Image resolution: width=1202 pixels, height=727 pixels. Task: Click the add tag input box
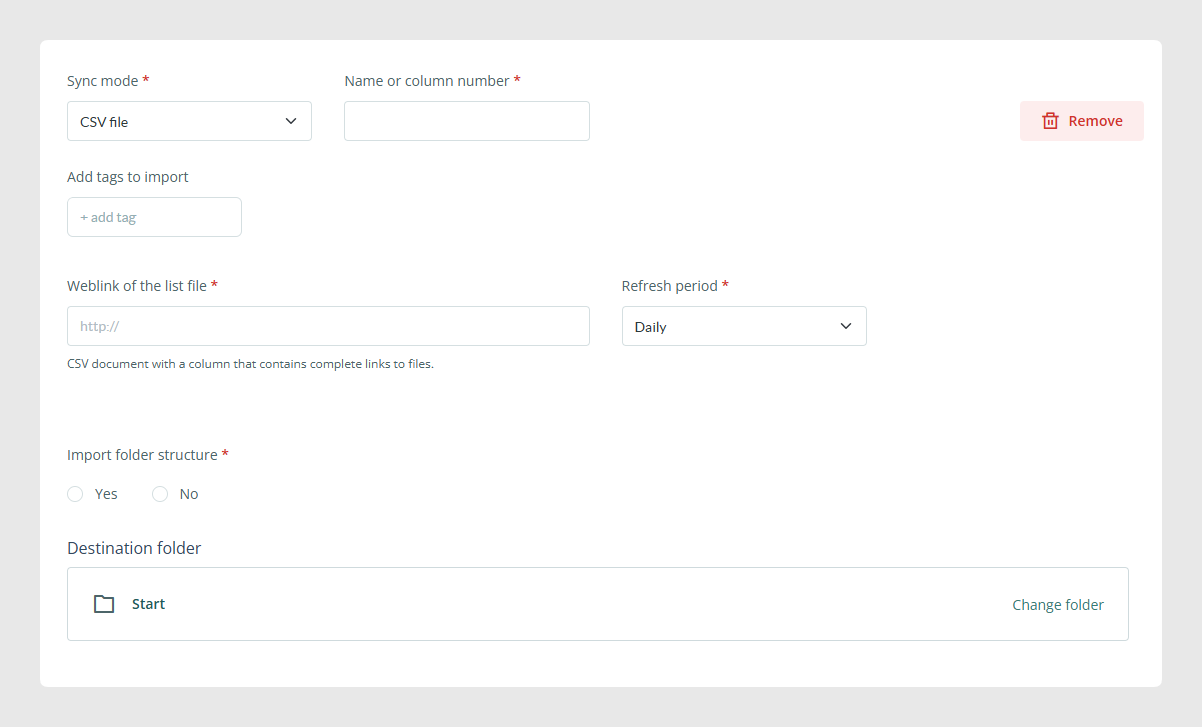click(154, 217)
